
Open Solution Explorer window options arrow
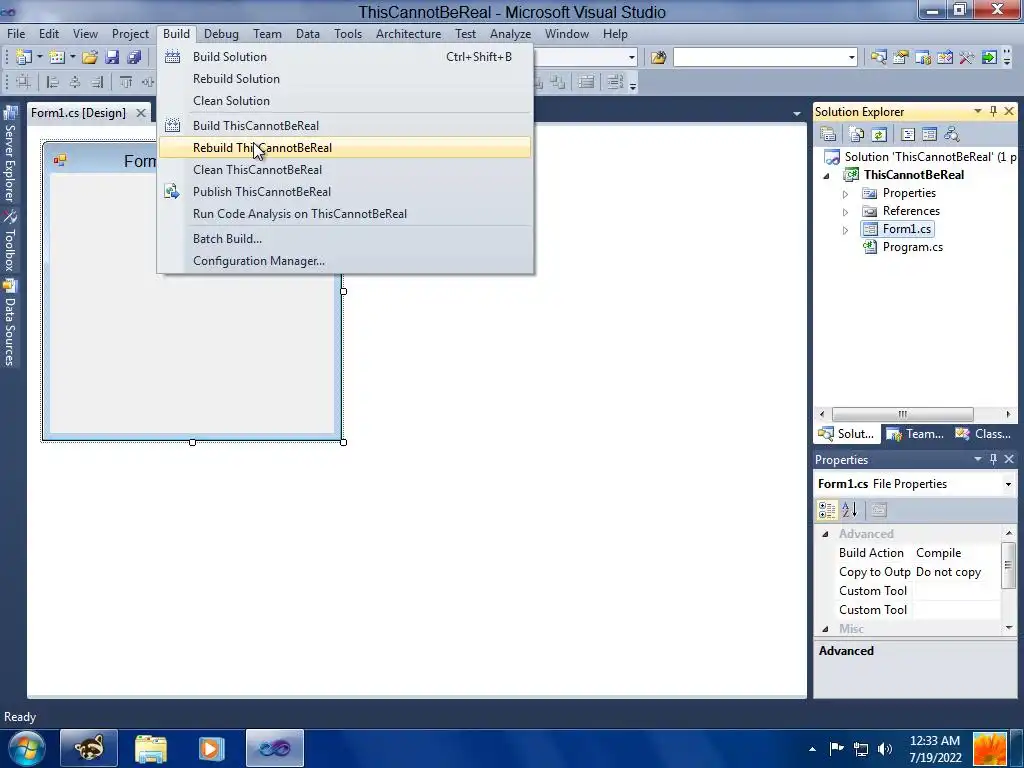tap(978, 111)
